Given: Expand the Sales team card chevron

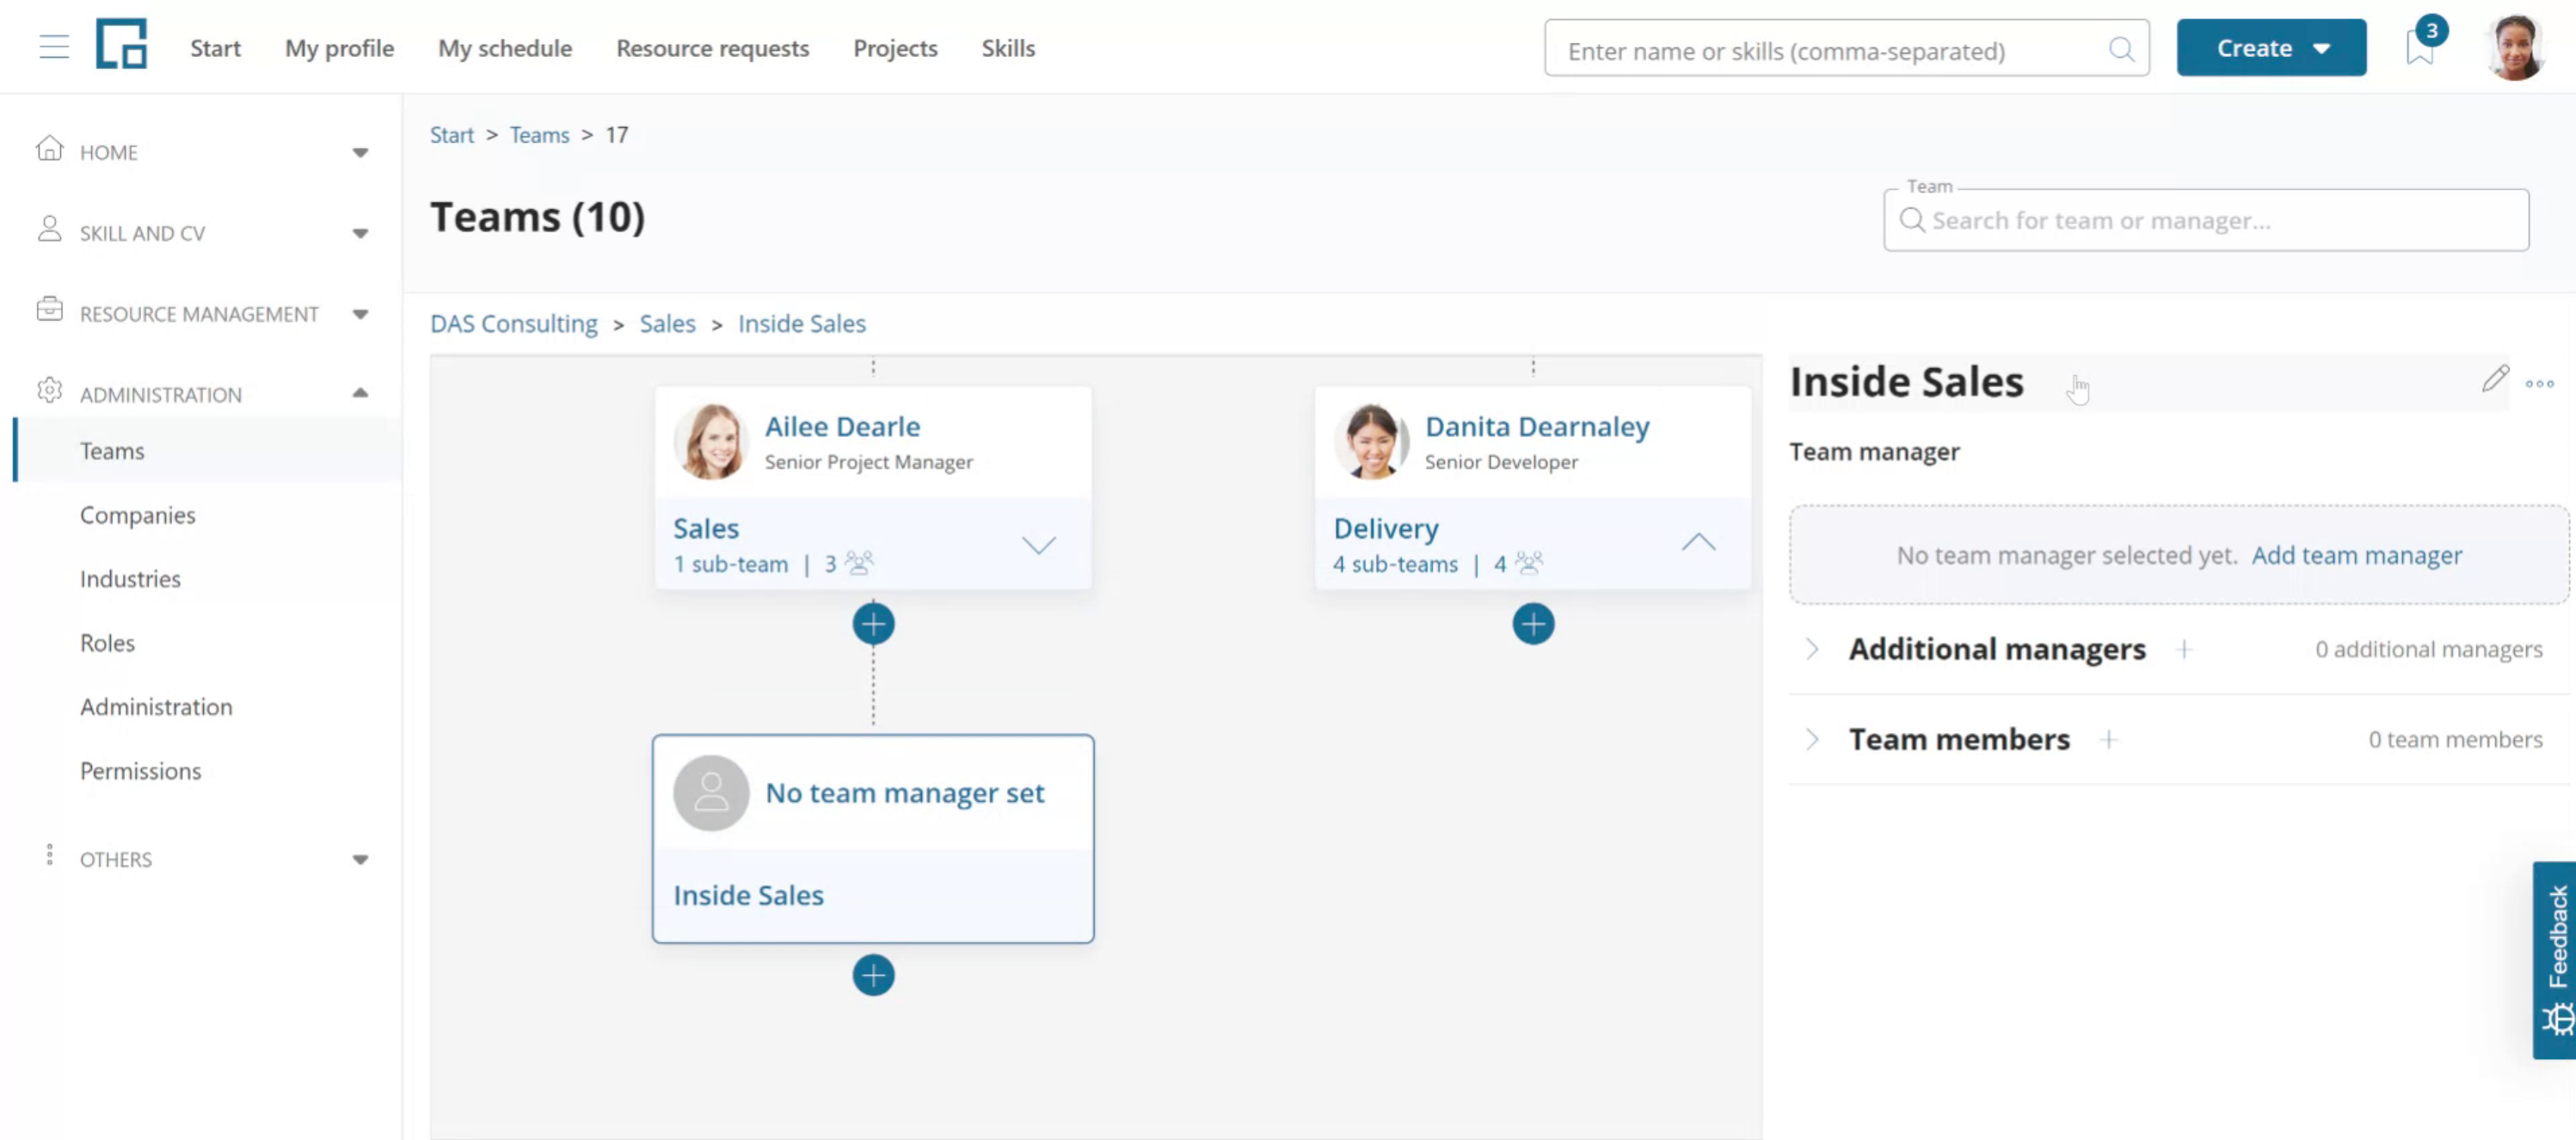Looking at the screenshot, I should tap(1038, 545).
